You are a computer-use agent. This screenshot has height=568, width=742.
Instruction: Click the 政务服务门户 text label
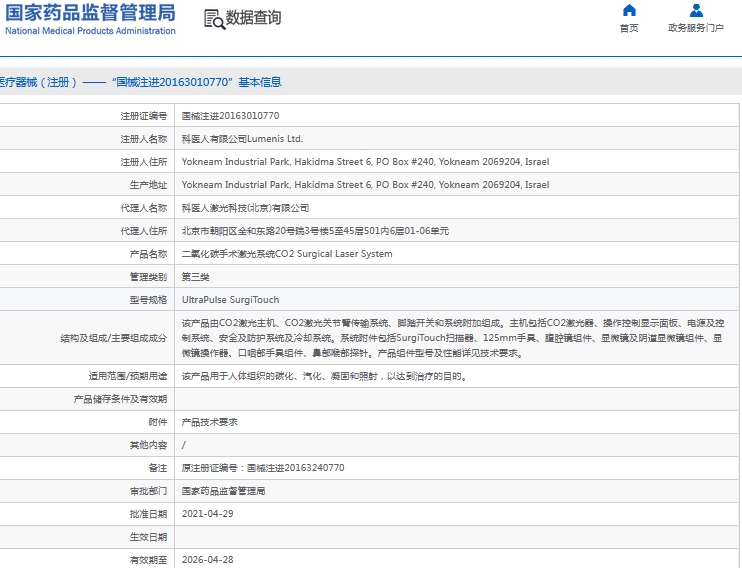(696, 28)
